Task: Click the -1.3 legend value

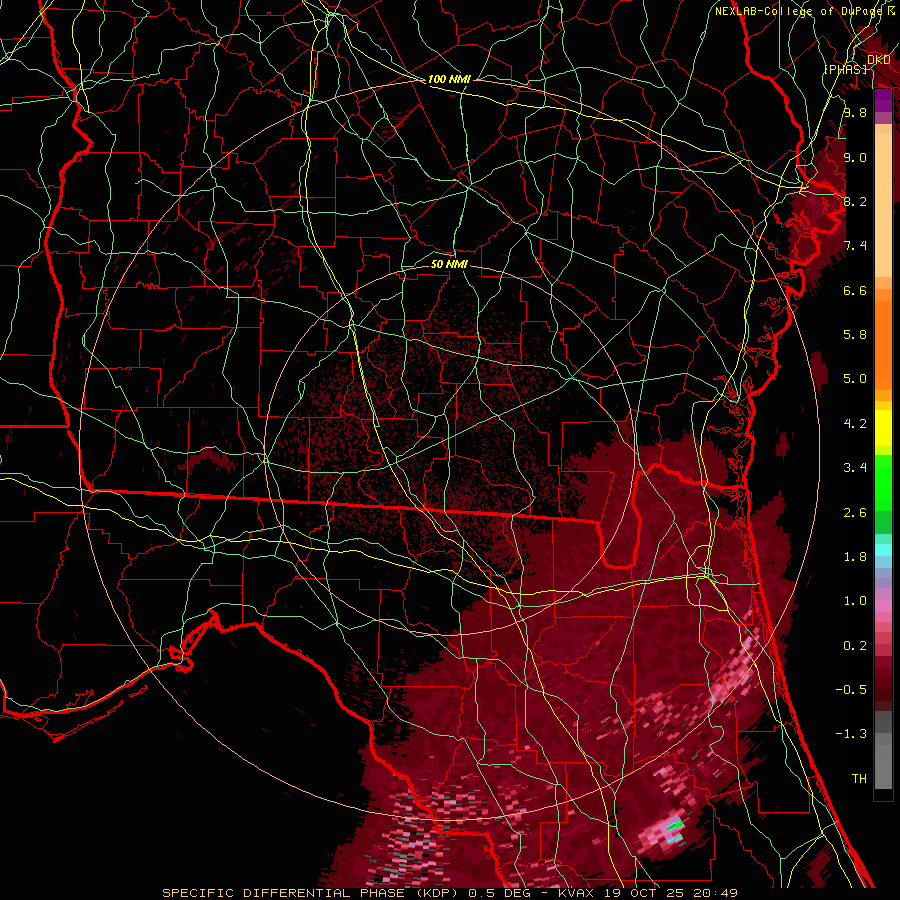Action: click(x=851, y=734)
